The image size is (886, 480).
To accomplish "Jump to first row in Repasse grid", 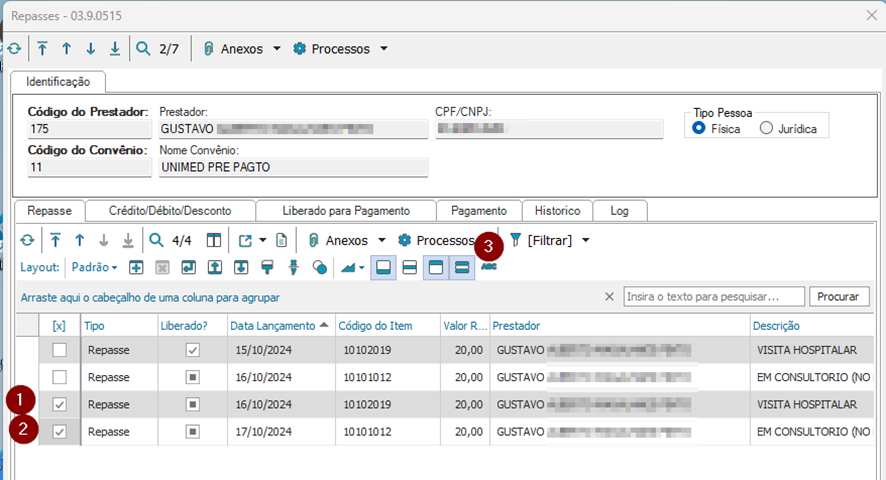I will (55, 240).
